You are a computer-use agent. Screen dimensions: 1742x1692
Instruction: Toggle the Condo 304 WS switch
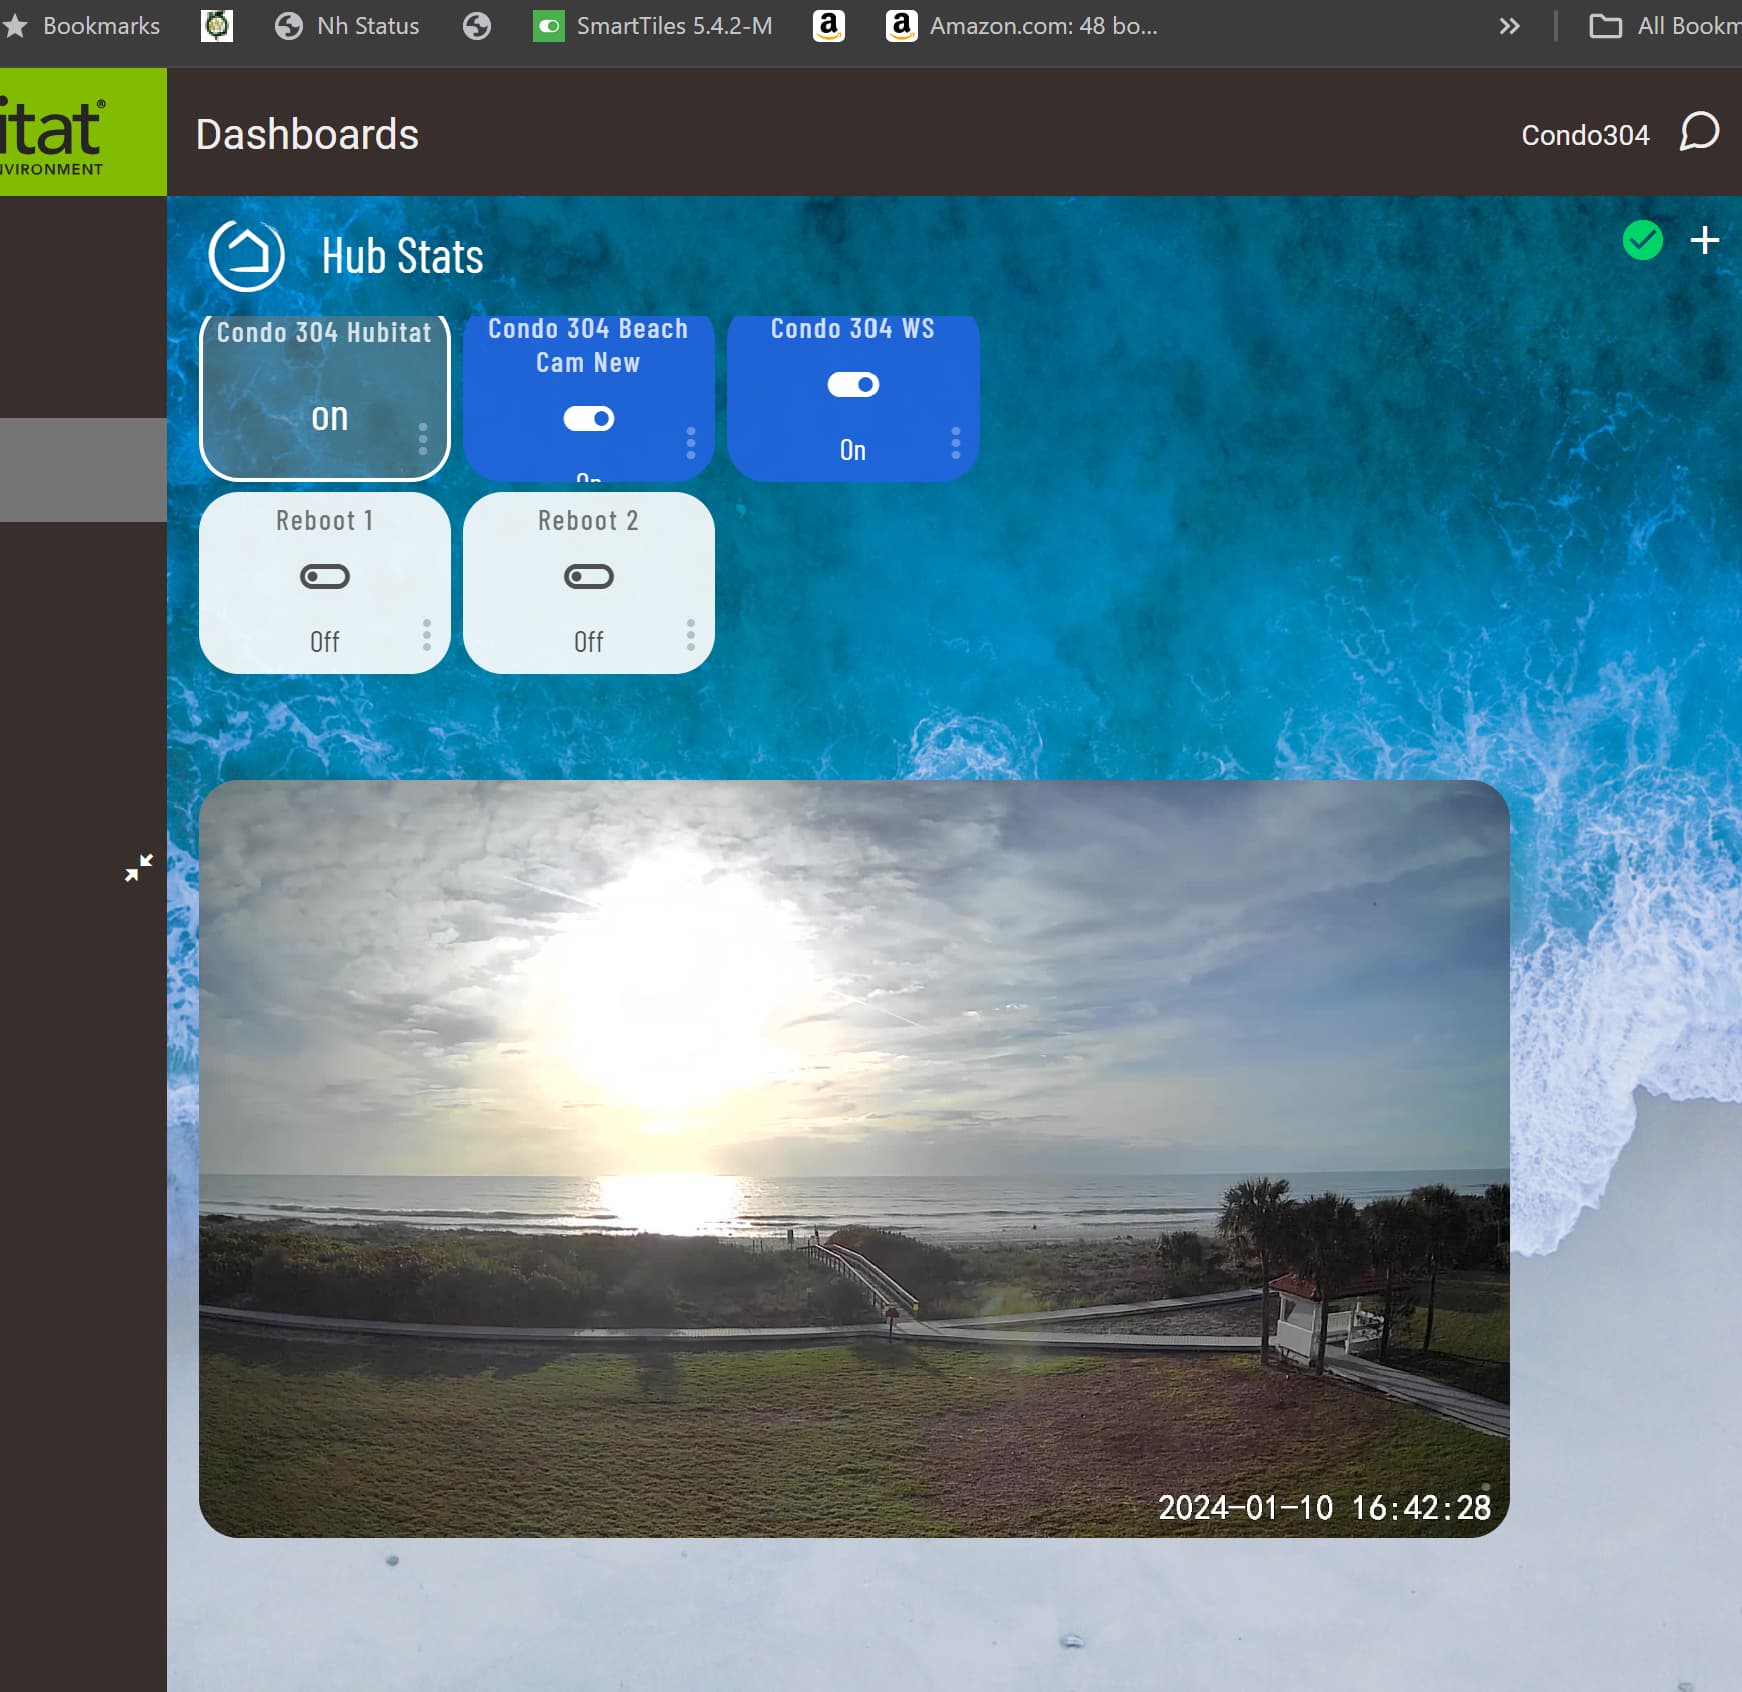click(852, 385)
